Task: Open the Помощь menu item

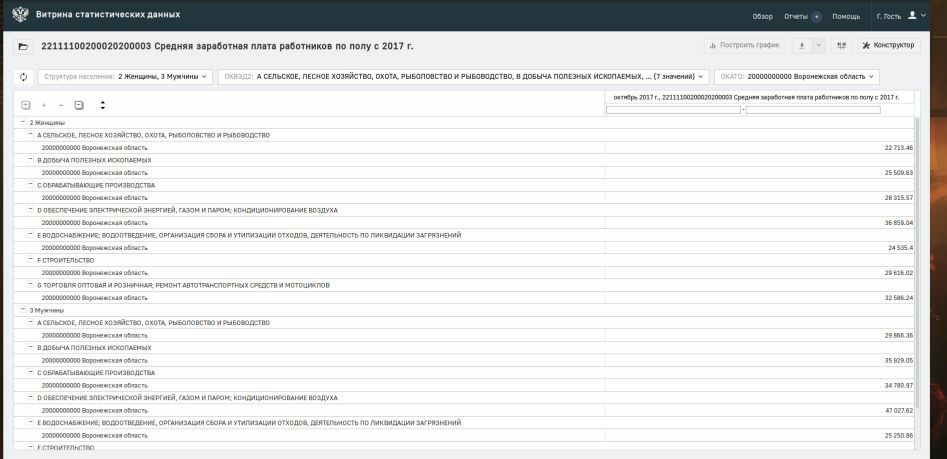Action: 846,16
